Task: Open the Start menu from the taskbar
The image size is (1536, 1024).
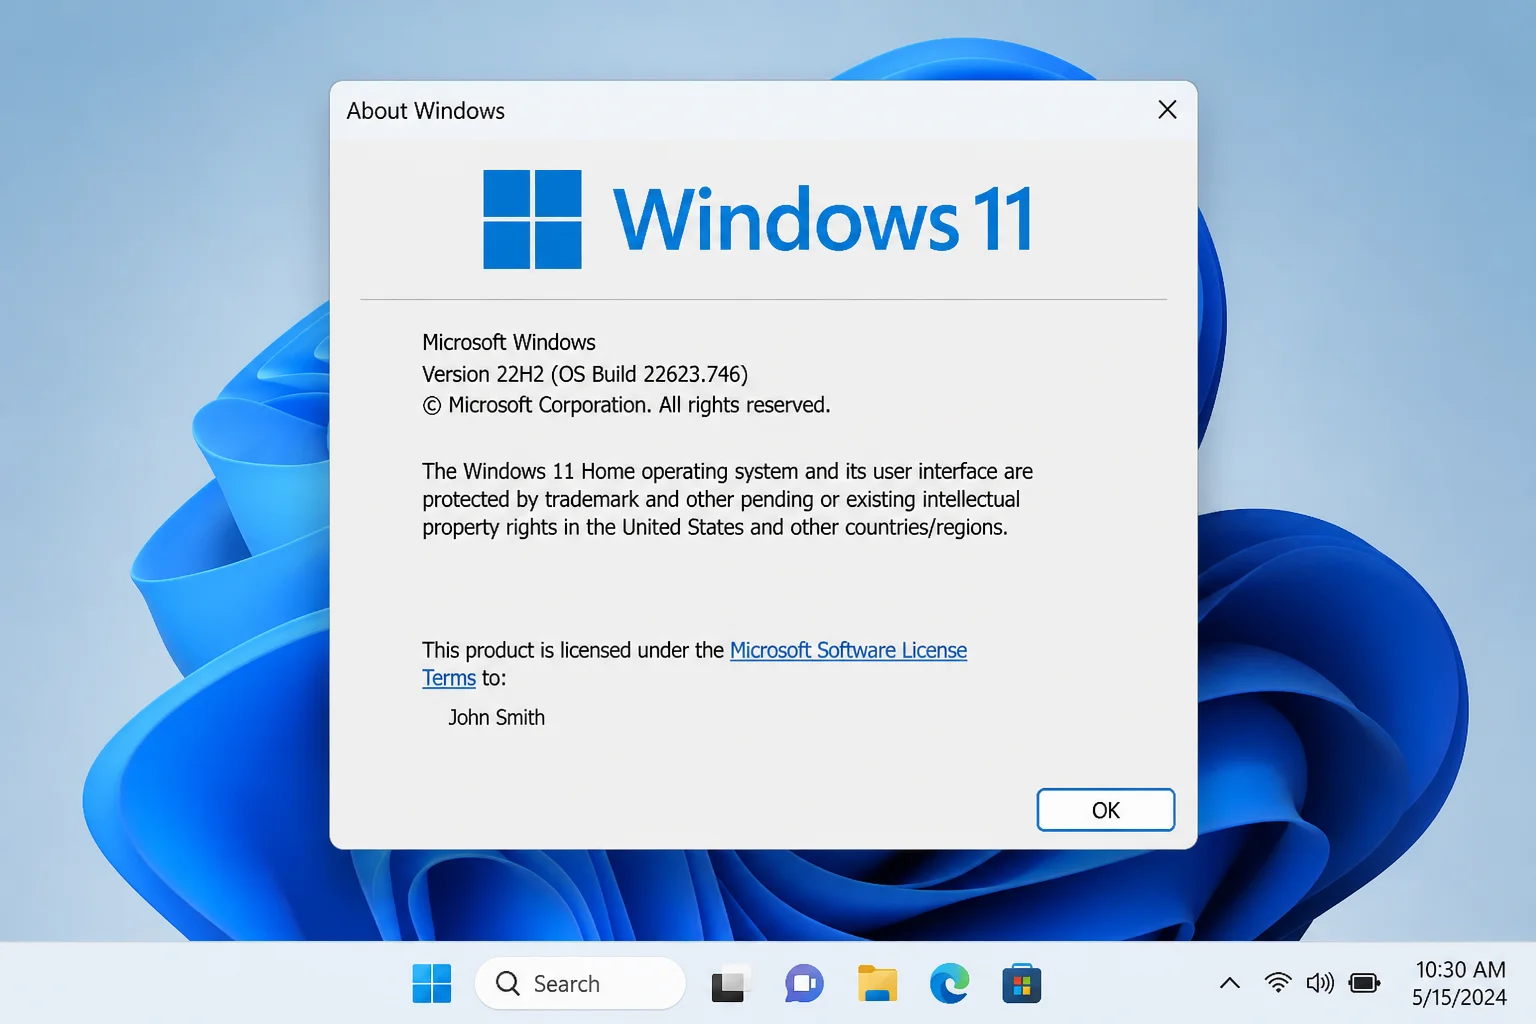Action: click(432, 984)
